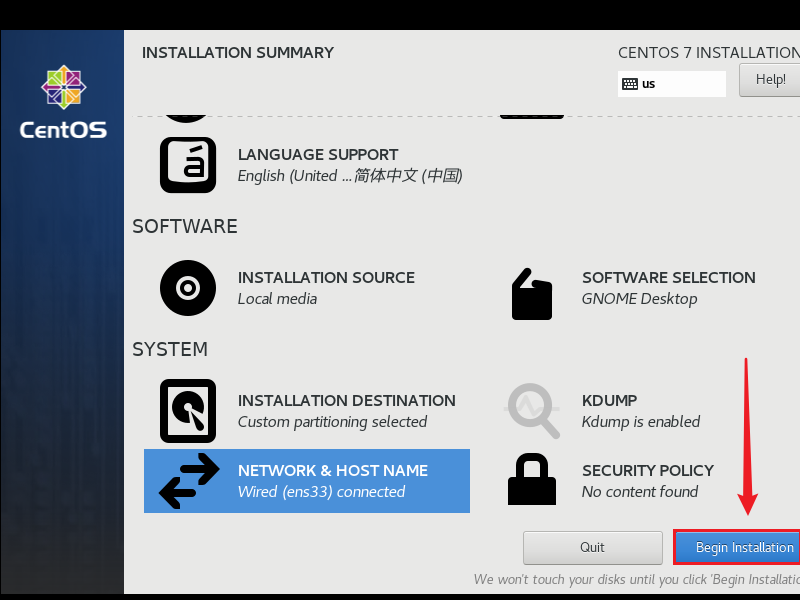800x600 pixels.
Task: Click 'Local media' status text
Action: click(277, 298)
